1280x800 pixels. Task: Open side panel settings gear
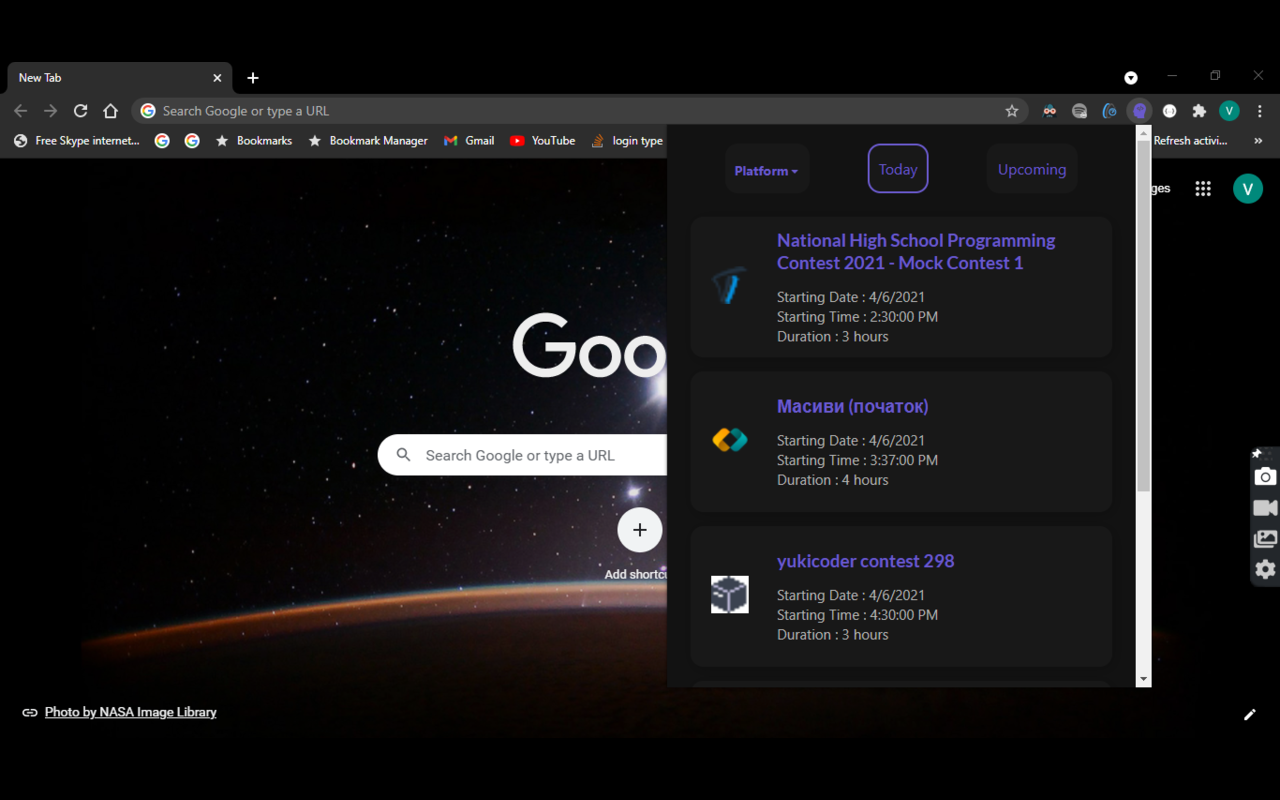[x=1265, y=569]
